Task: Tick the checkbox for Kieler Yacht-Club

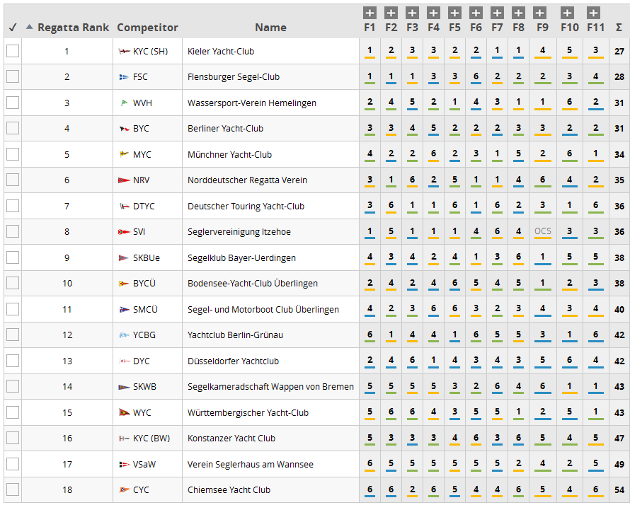Action: 12,51
